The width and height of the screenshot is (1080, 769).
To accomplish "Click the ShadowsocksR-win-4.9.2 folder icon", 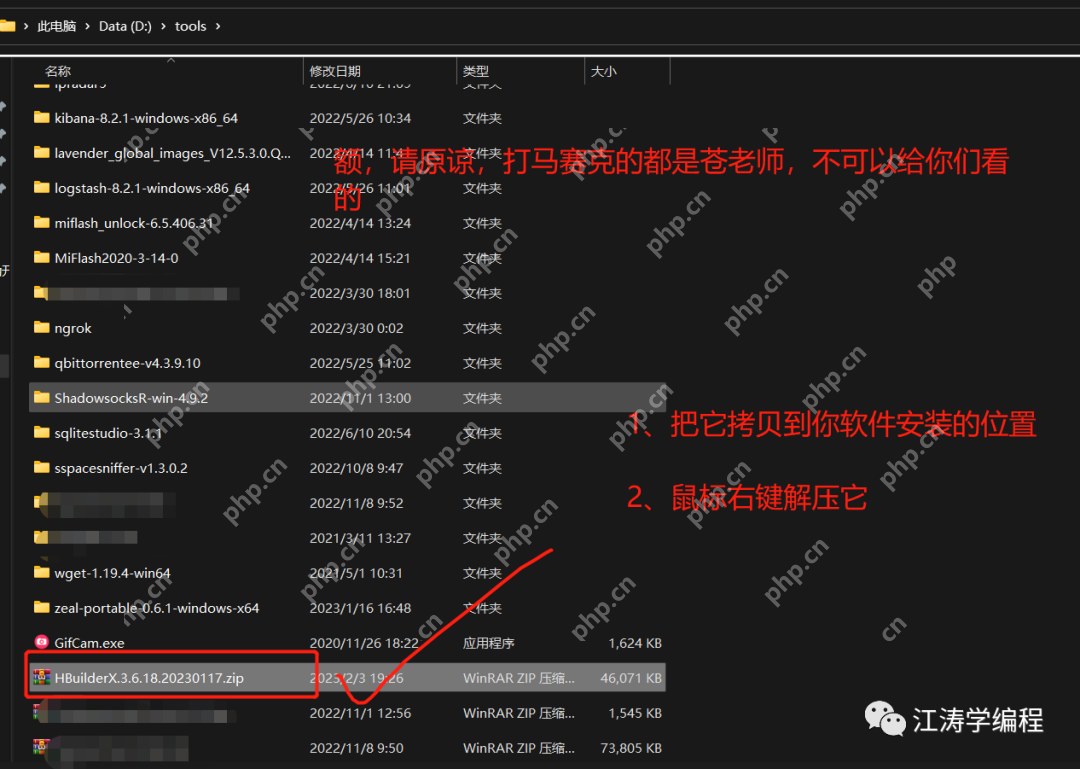I will [41, 398].
